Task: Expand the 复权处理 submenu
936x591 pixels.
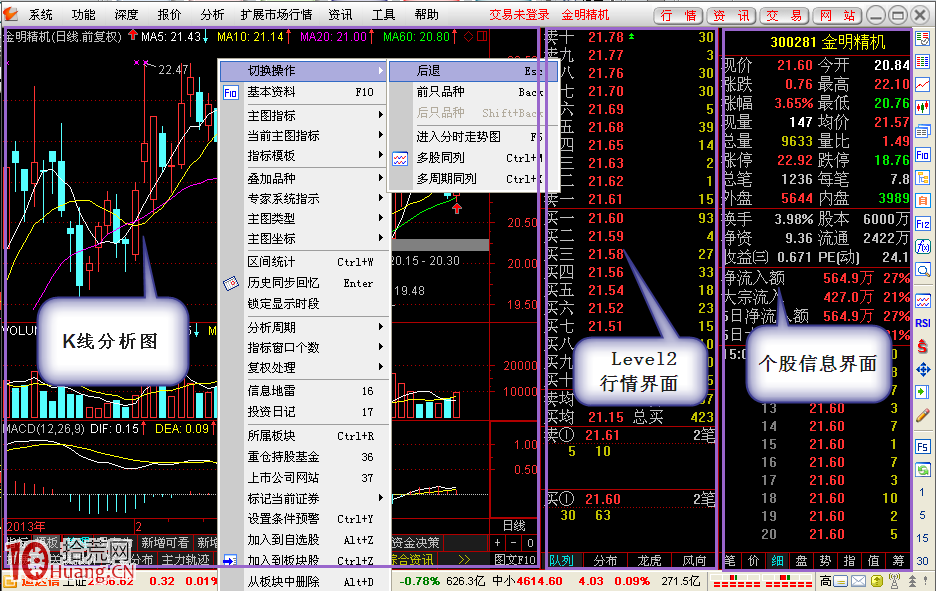Action: pos(304,368)
